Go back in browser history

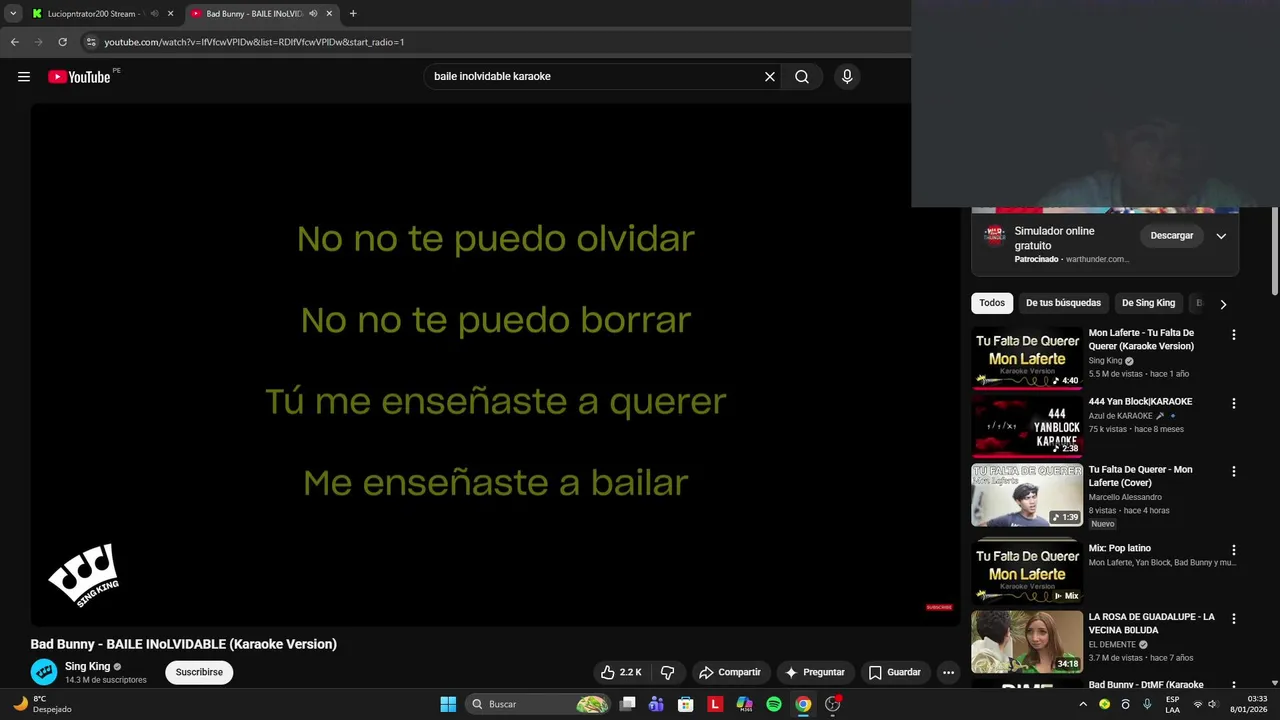click(14, 42)
